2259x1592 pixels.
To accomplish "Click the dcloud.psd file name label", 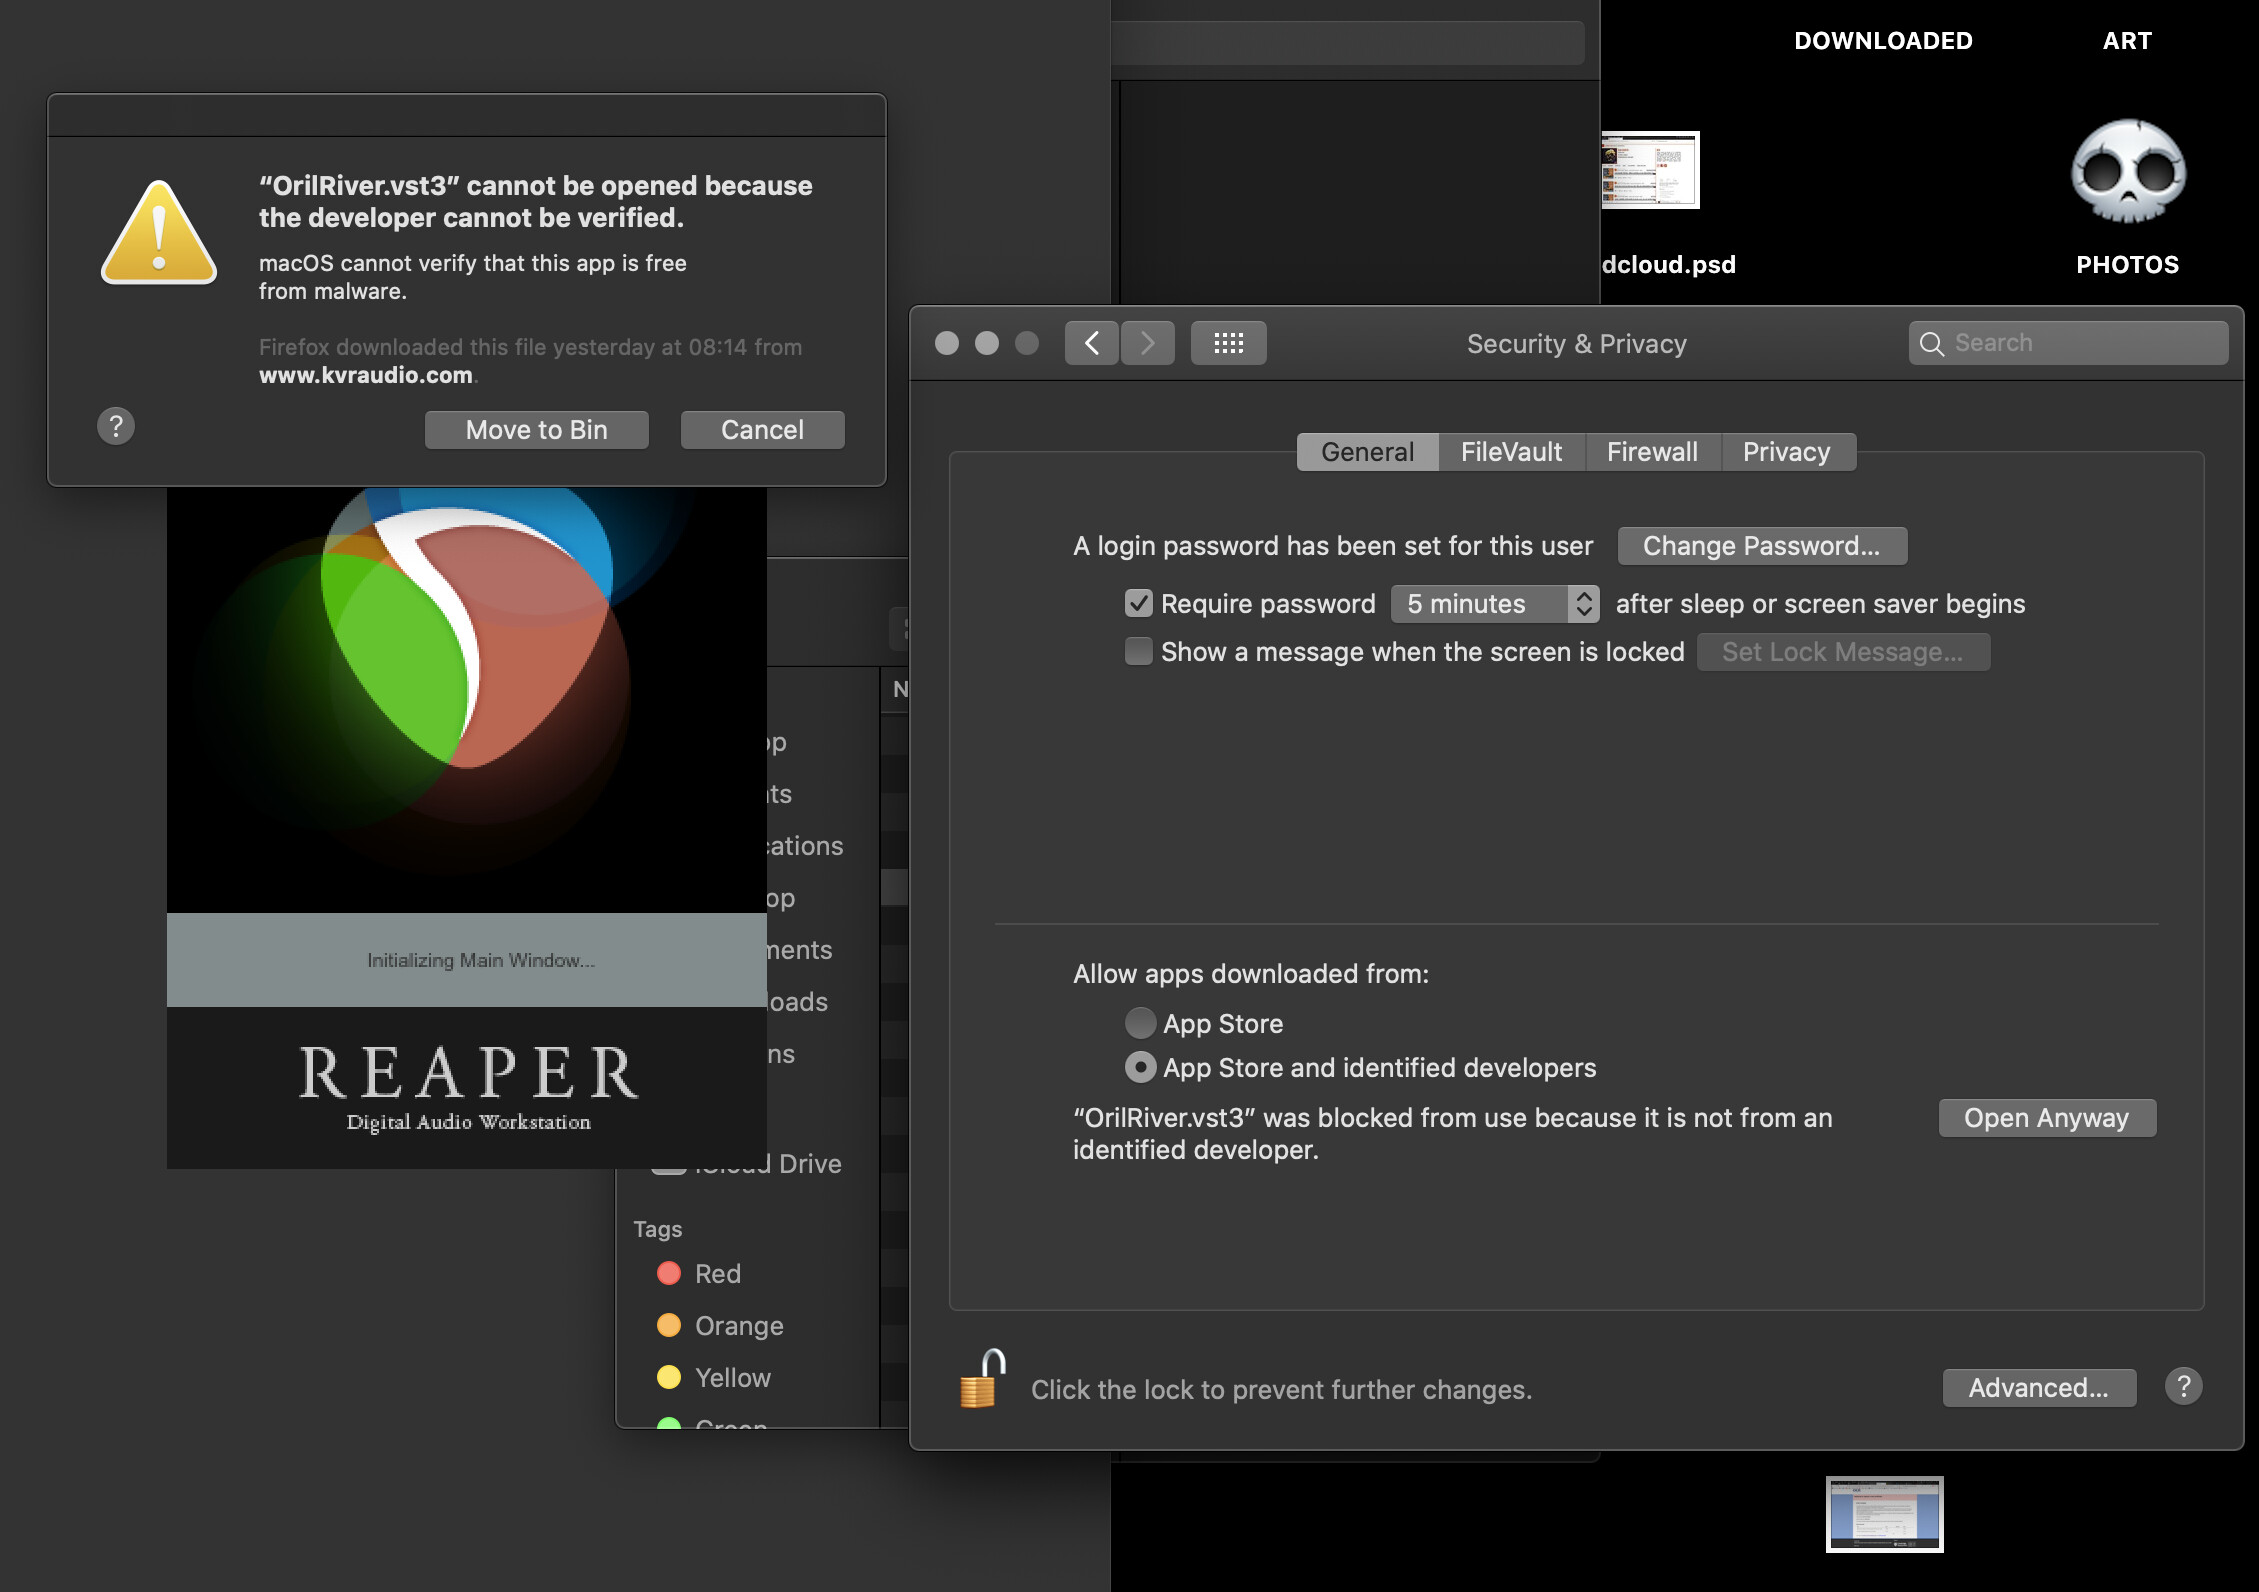I will click(1669, 264).
